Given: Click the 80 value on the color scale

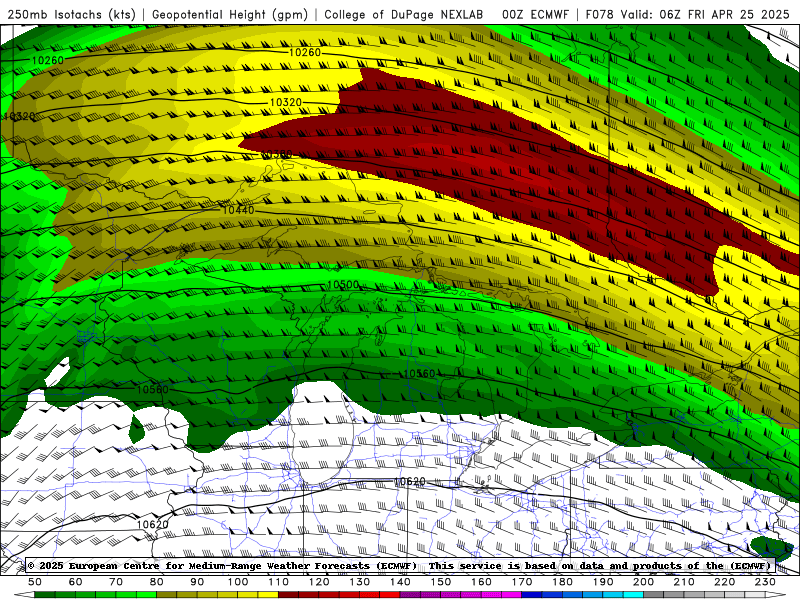Looking at the screenshot, I should (x=157, y=582).
